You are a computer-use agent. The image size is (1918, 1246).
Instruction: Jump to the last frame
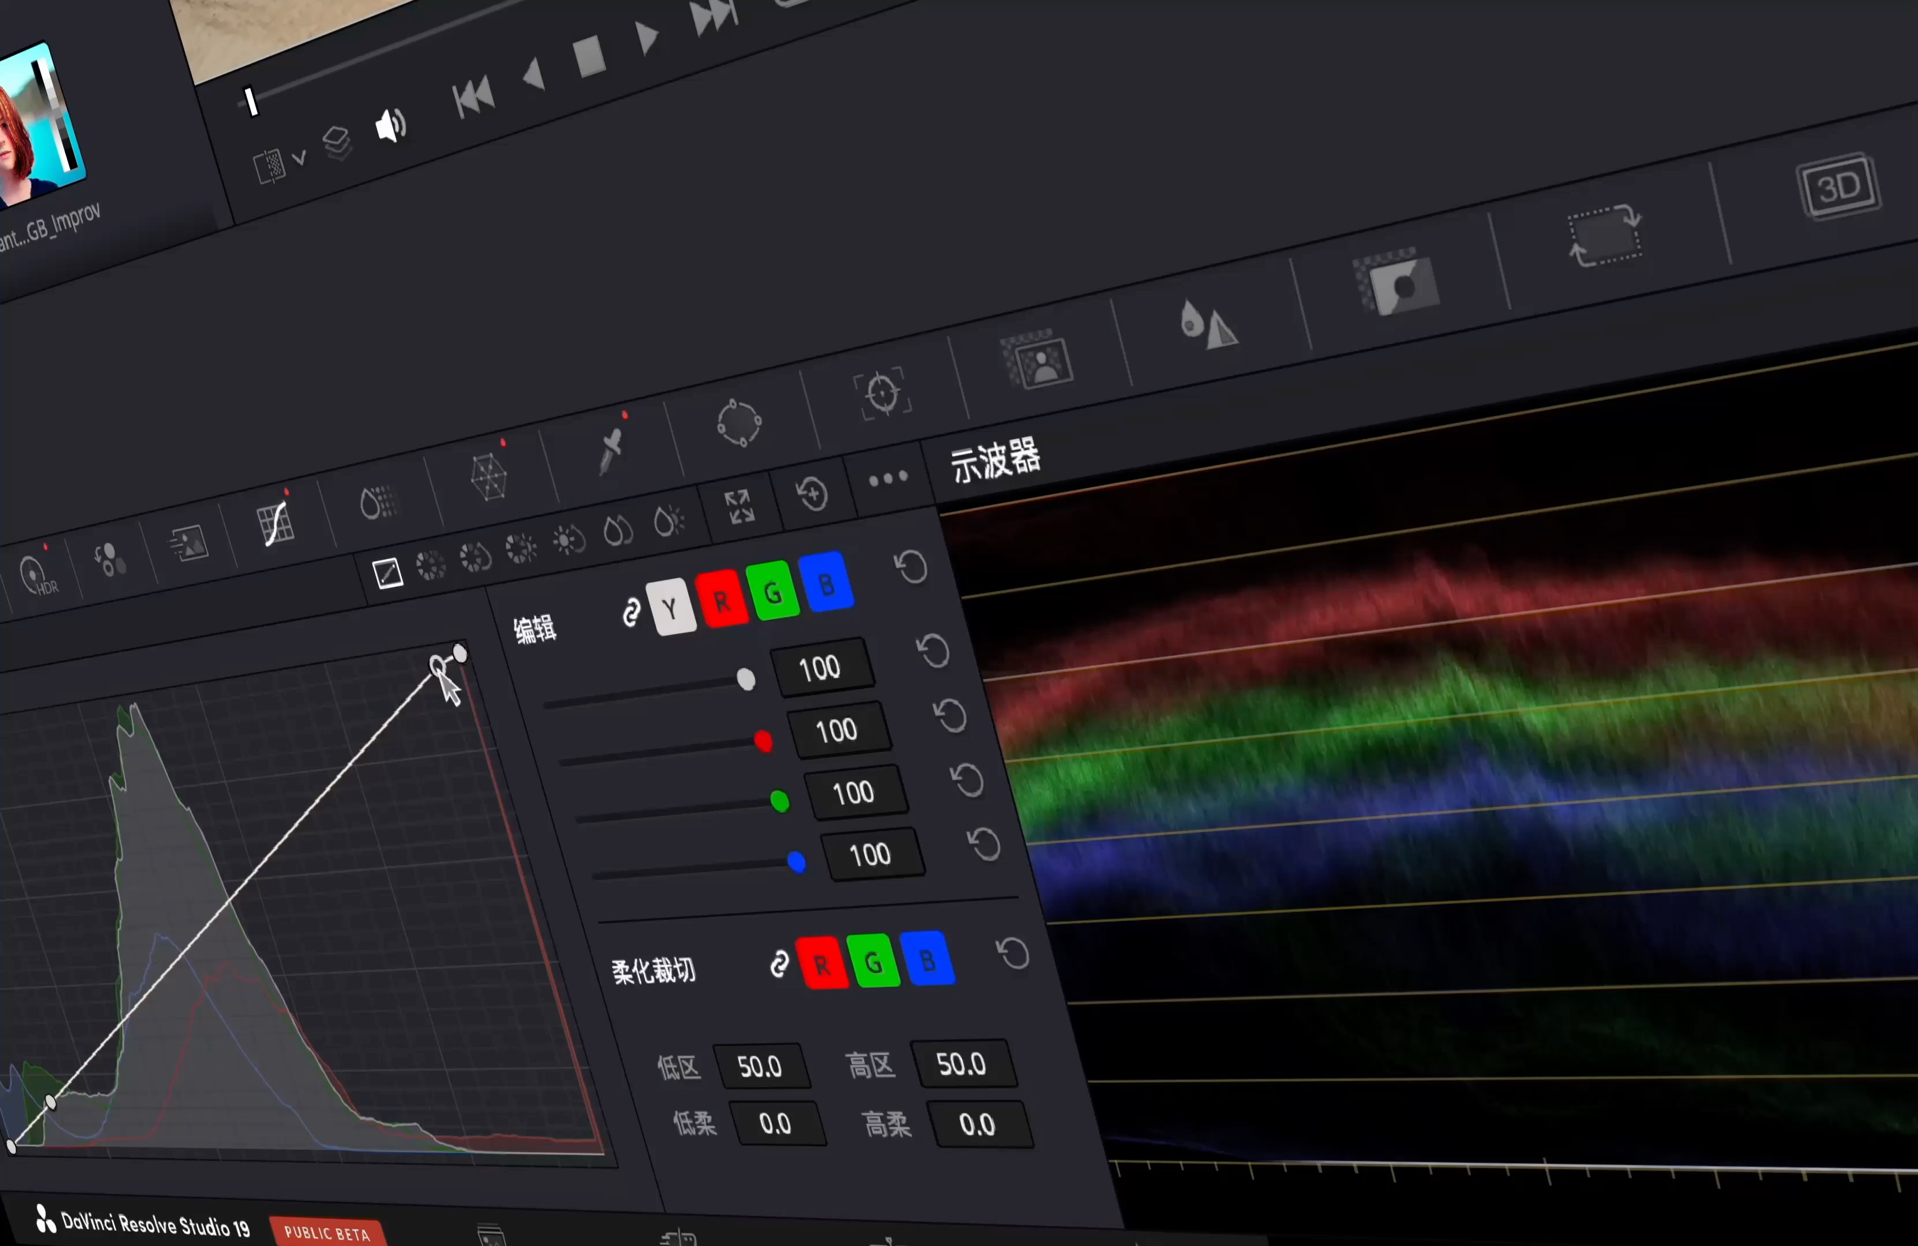coord(712,15)
